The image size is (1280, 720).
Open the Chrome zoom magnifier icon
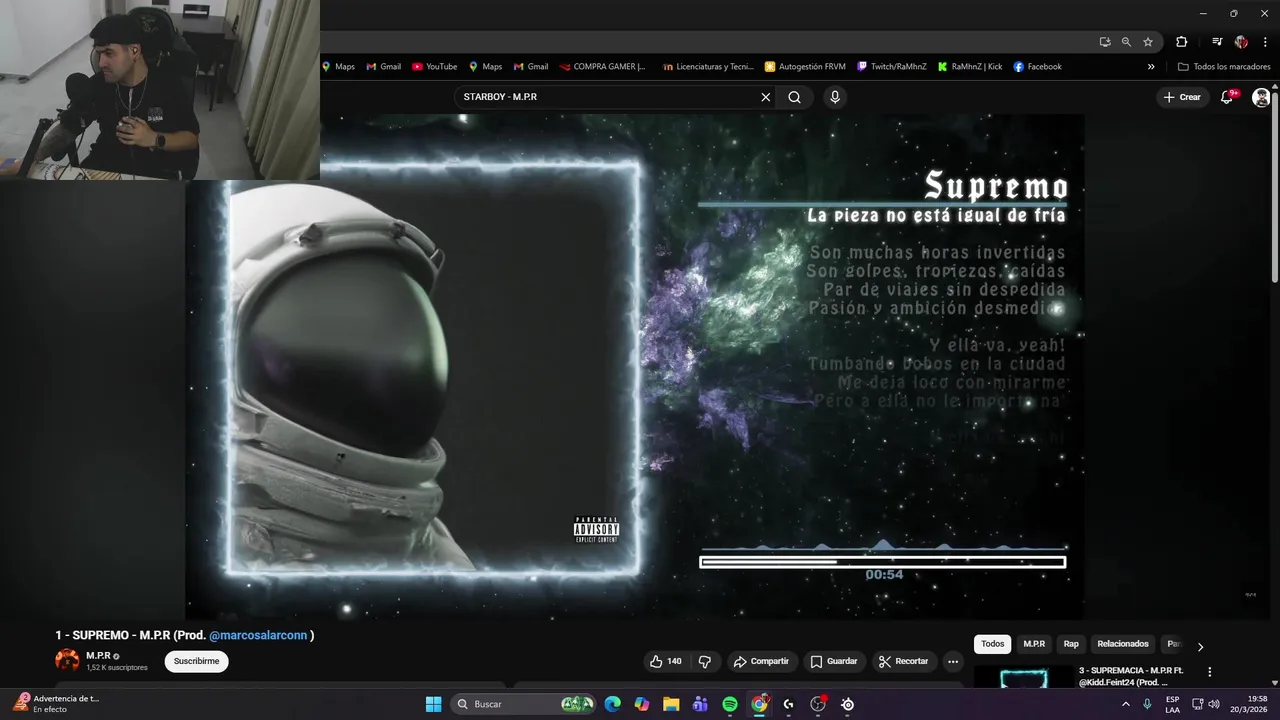(x=1126, y=42)
